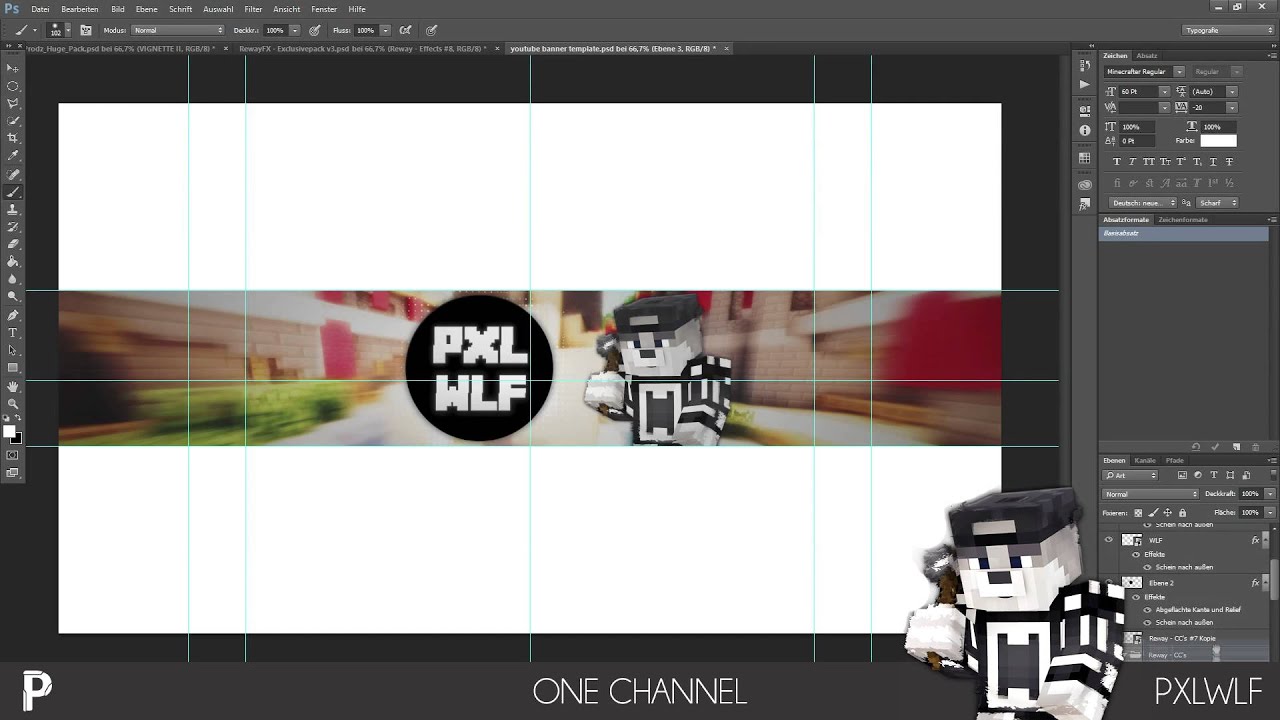
Task: Open the Modus blend mode dropdown
Action: [x=178, y=30]
